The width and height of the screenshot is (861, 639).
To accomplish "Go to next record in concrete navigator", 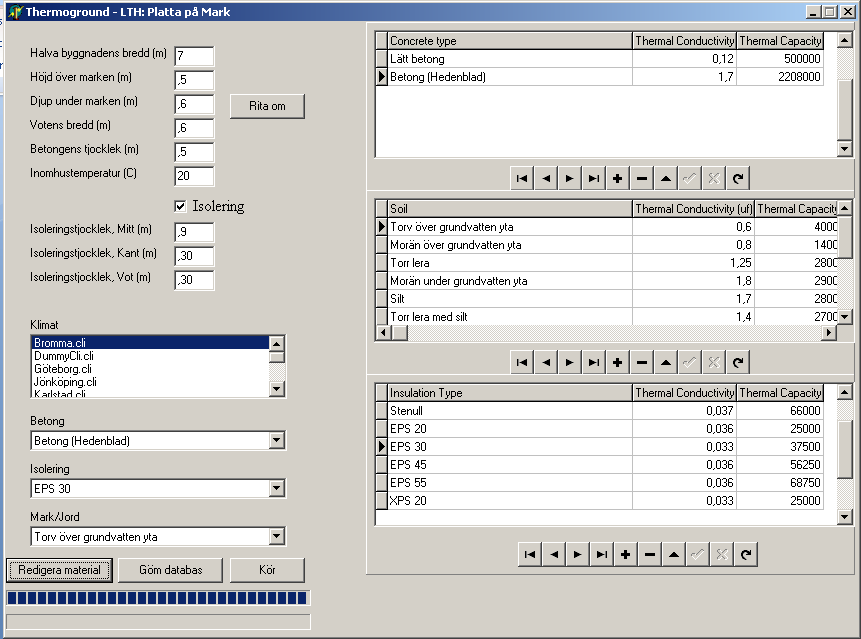I will coord(570,178).
